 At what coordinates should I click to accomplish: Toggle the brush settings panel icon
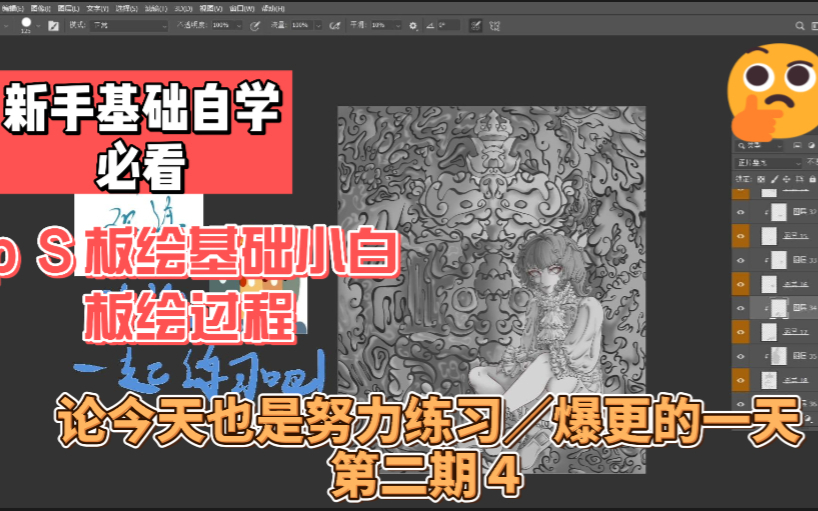[x=54, y=23]
